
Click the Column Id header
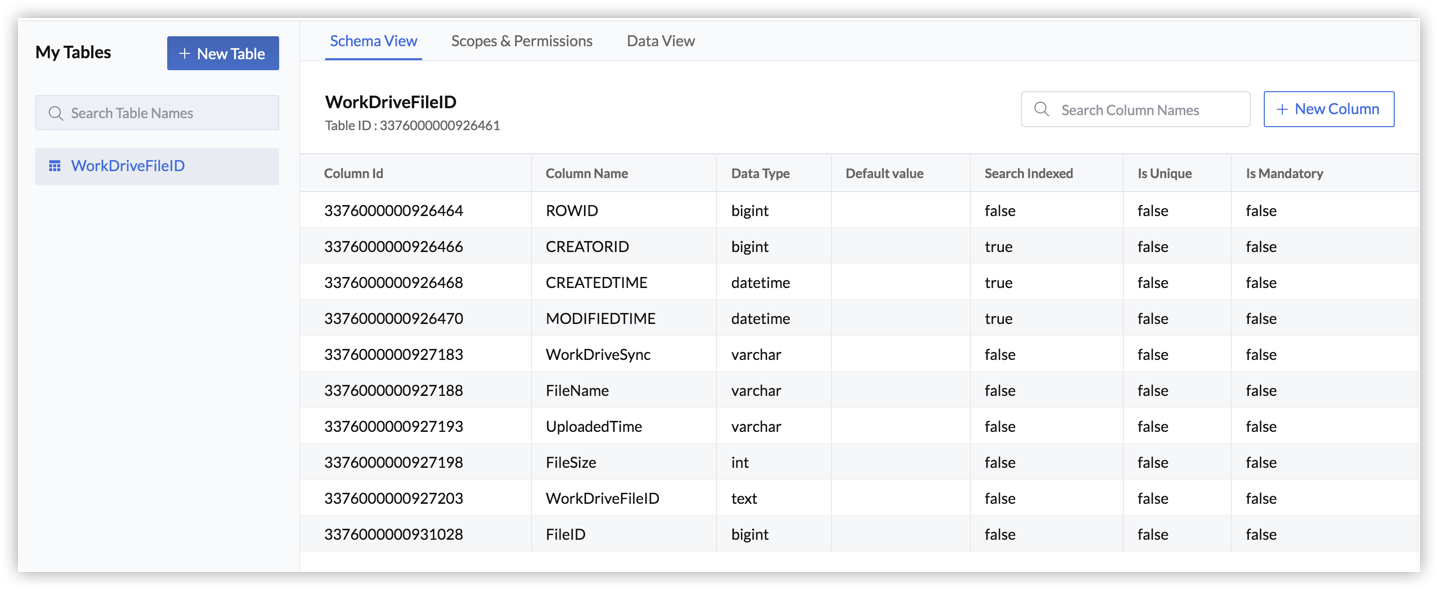tap(354, 173)
